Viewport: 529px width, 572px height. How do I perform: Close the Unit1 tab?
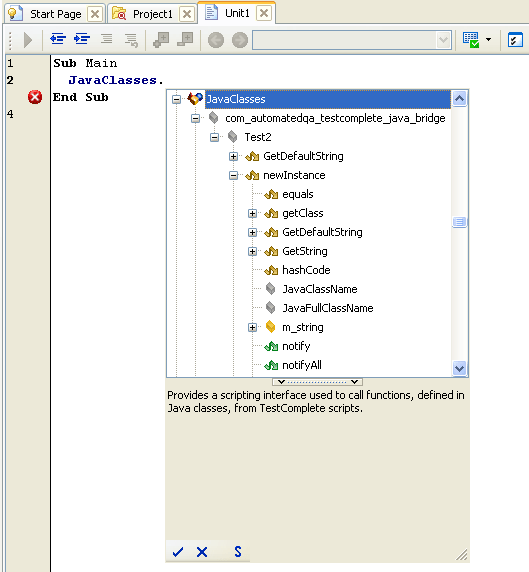pyautogui.click(x=264, y=13)
